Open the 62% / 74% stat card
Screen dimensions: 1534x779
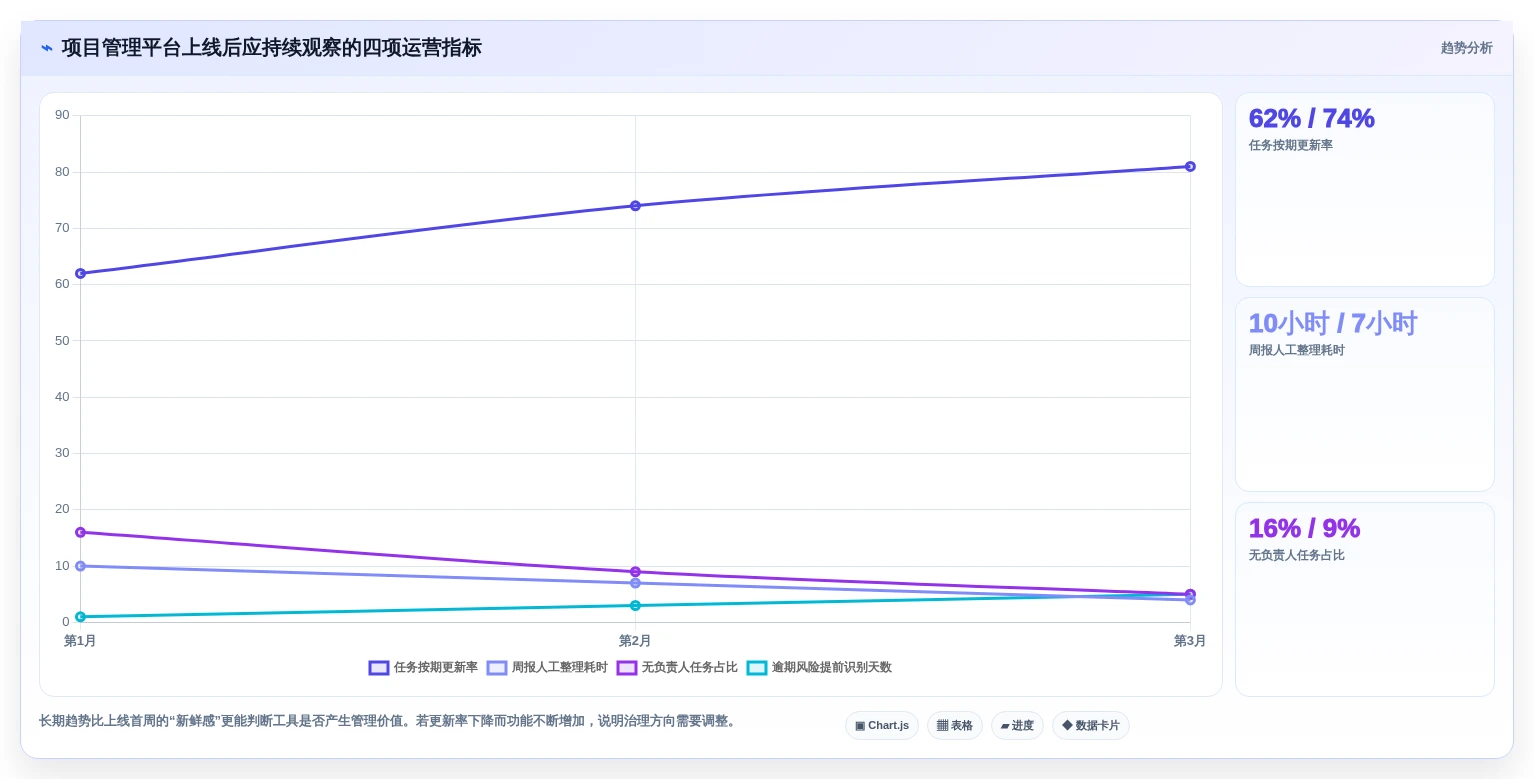(1365, 190)
